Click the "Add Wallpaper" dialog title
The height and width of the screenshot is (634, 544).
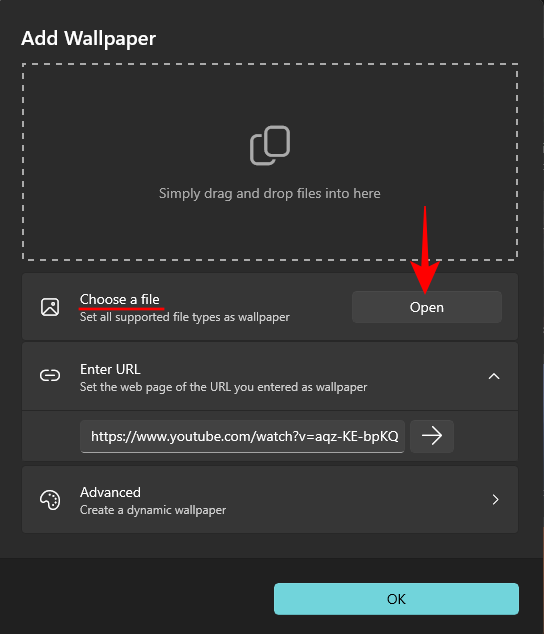(89, 38)
